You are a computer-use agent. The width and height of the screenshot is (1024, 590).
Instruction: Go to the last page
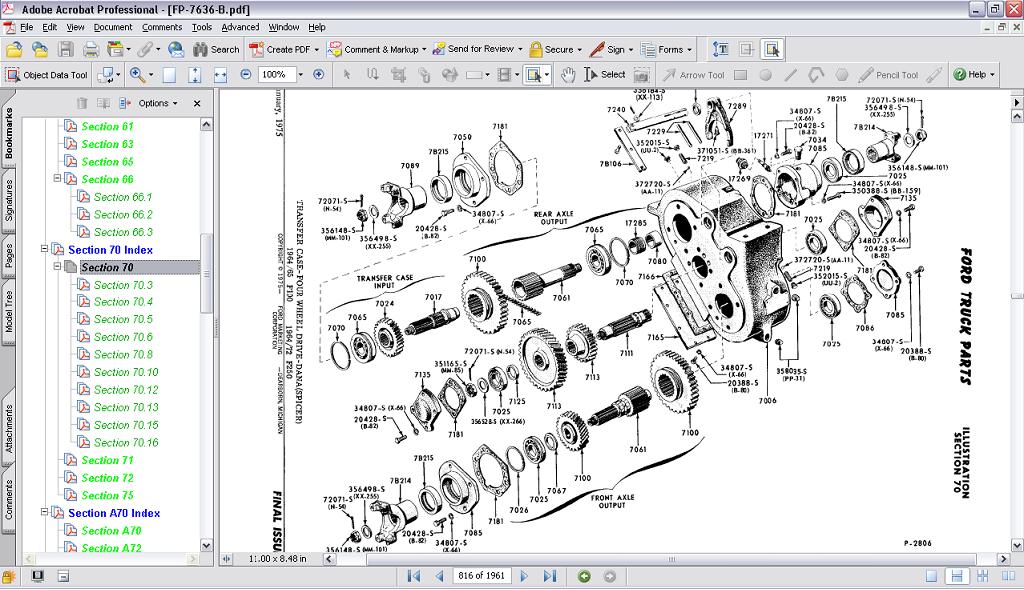[550, 576]
